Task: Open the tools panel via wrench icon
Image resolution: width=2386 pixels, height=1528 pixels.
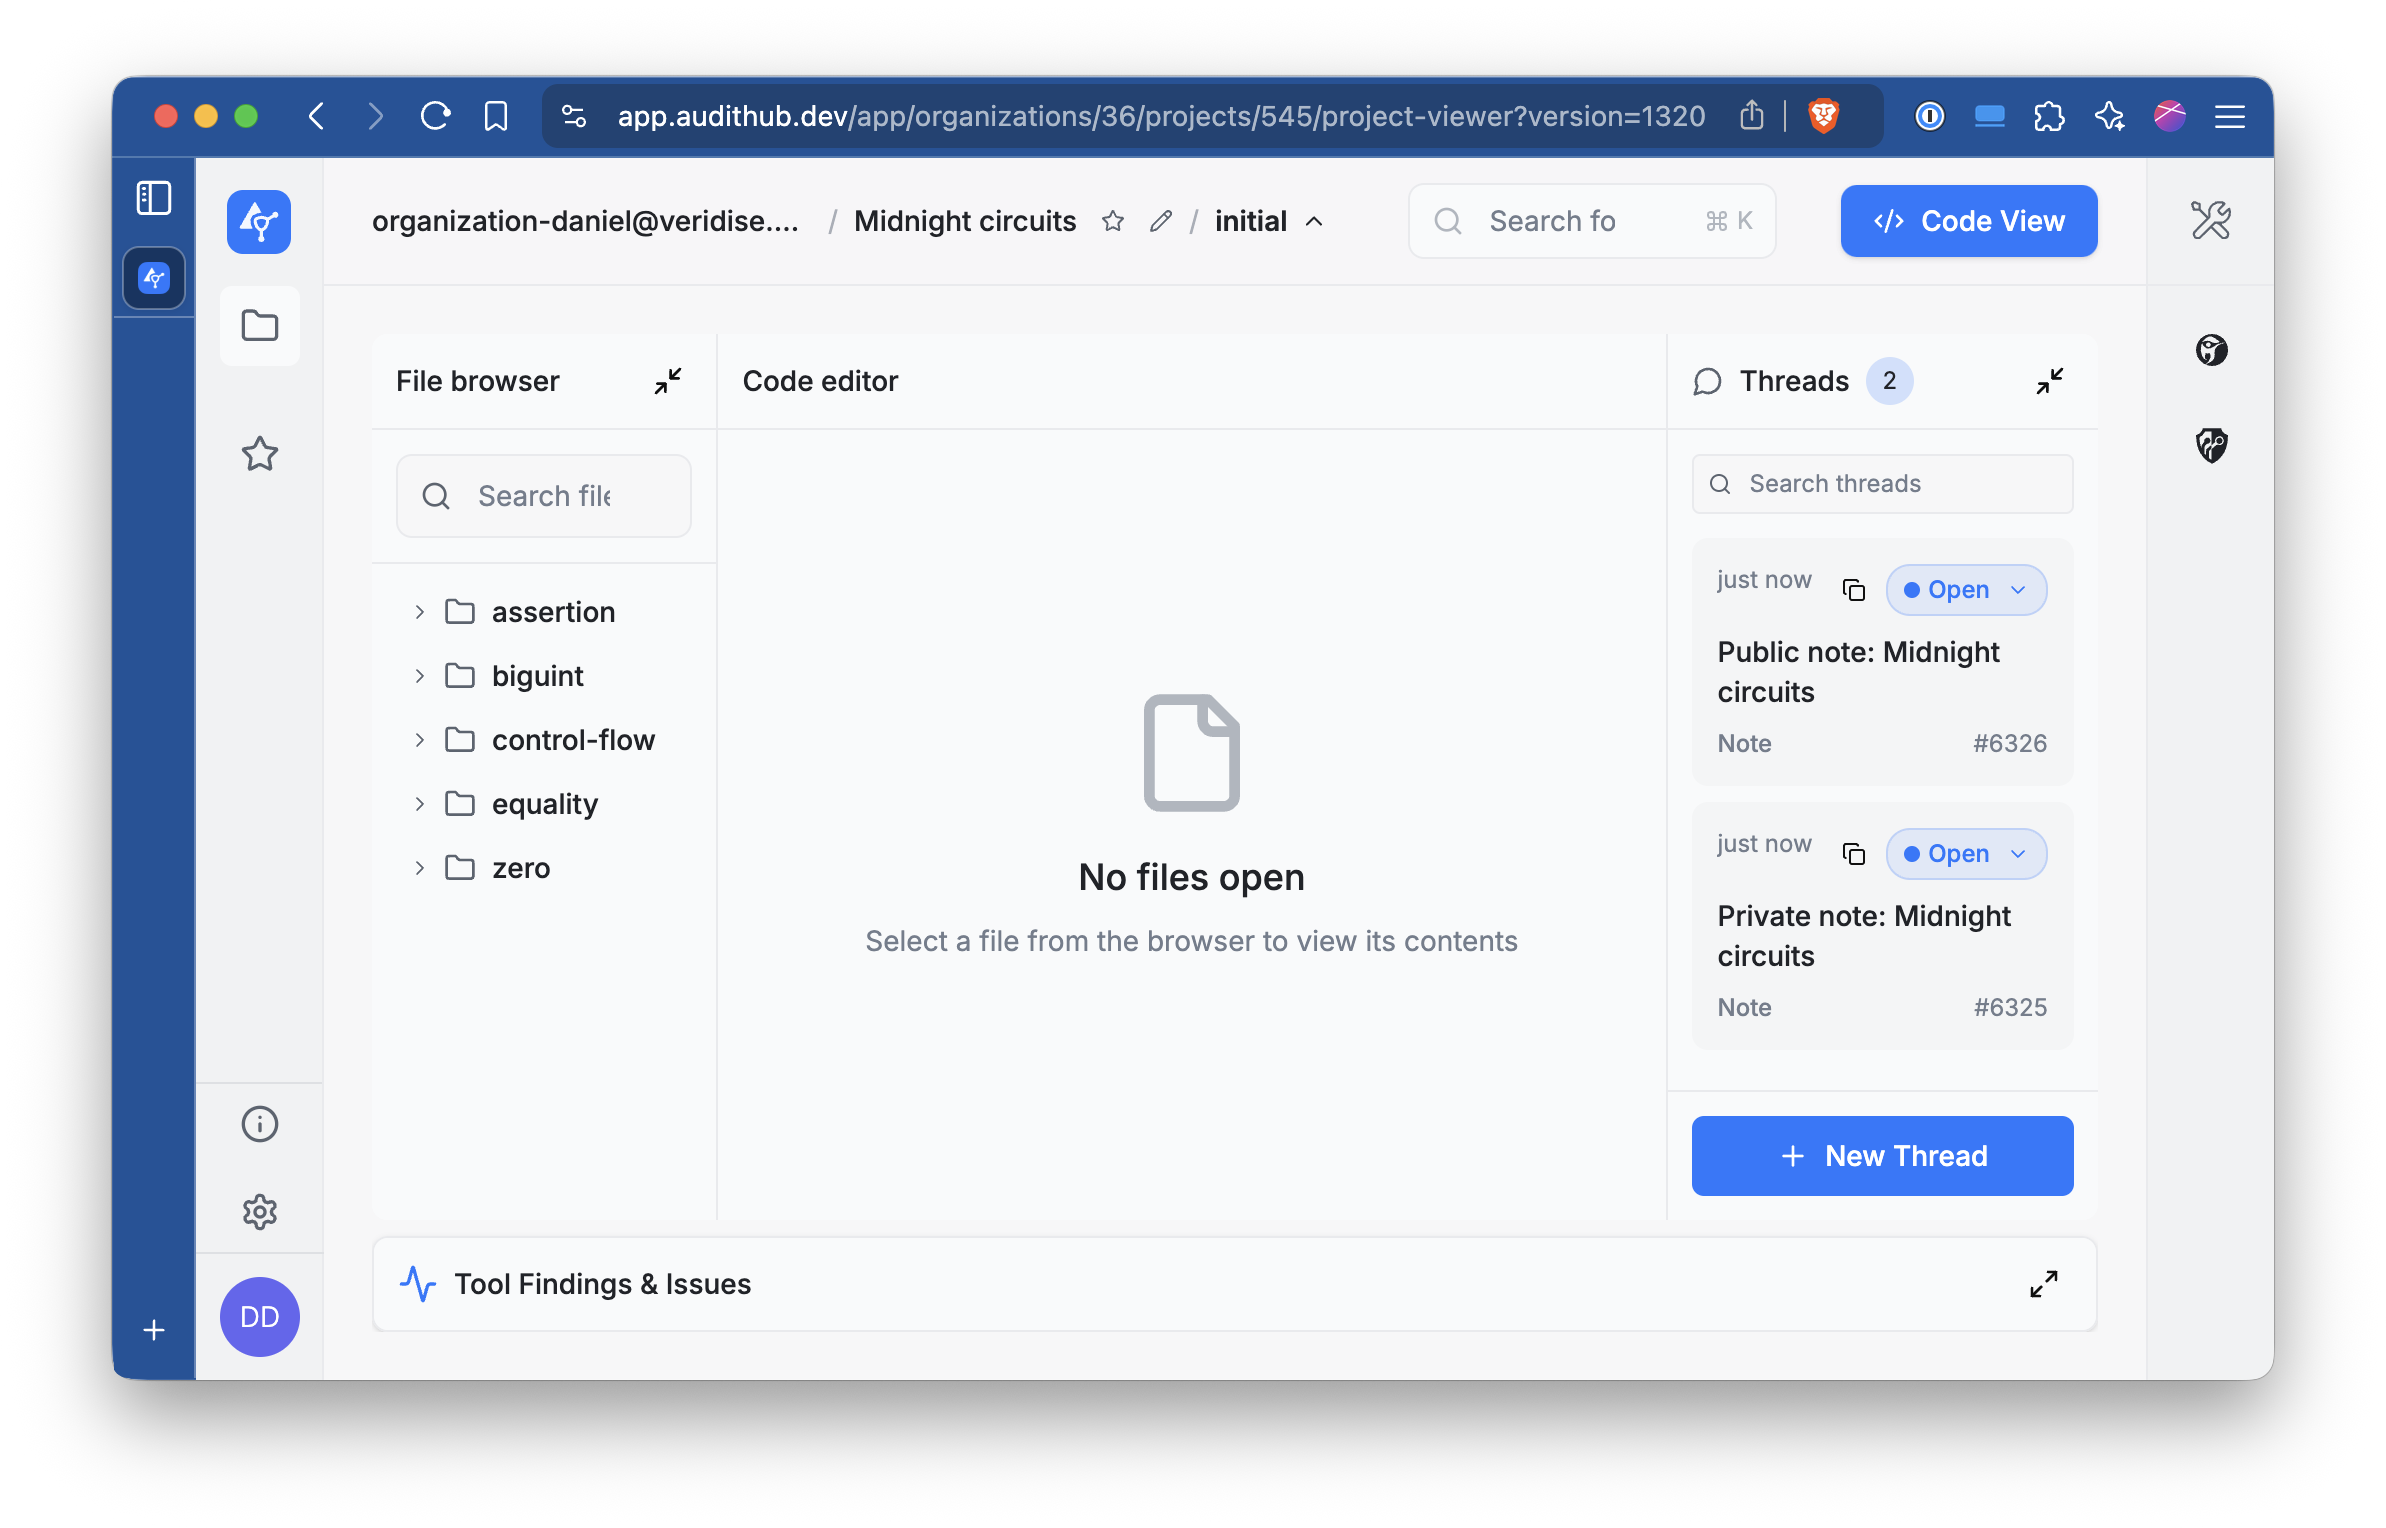Action: [x=2210, y=220]
